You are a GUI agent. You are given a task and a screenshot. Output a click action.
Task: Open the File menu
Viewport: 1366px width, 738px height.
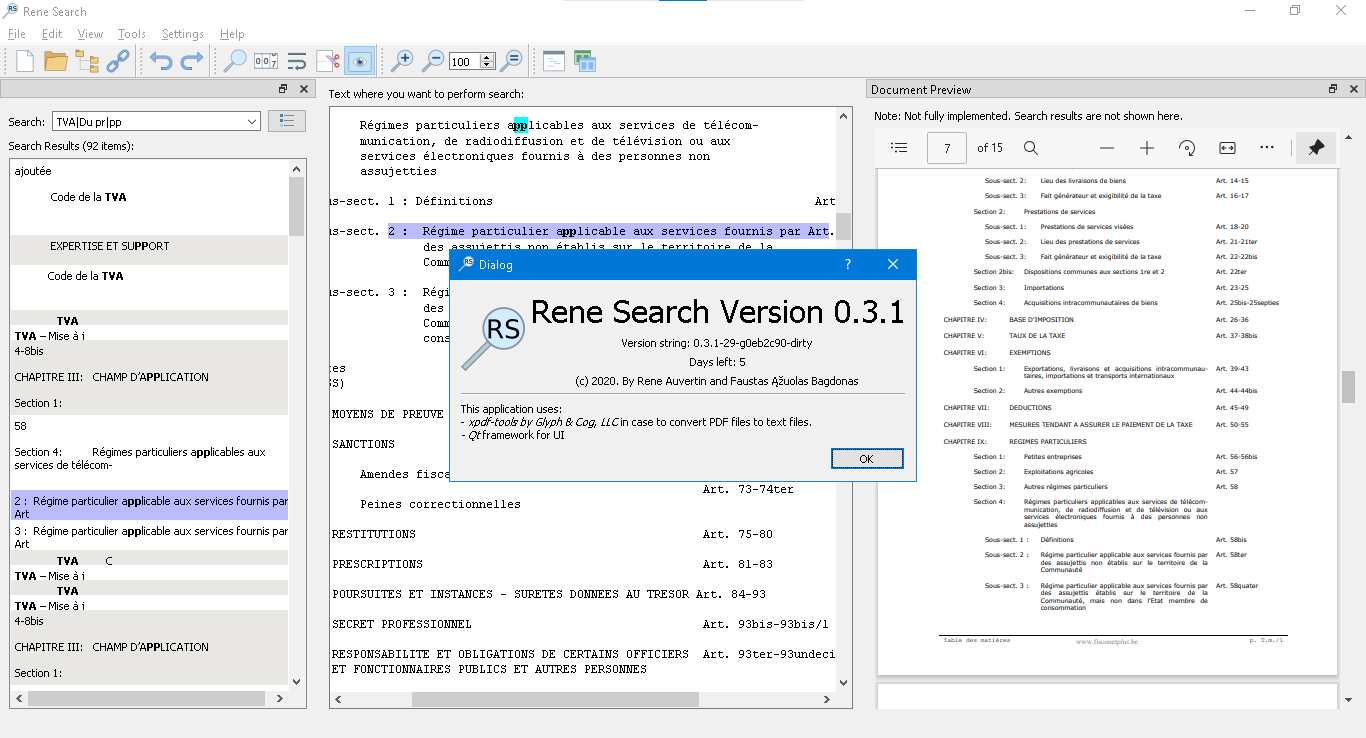coord(17,34)
